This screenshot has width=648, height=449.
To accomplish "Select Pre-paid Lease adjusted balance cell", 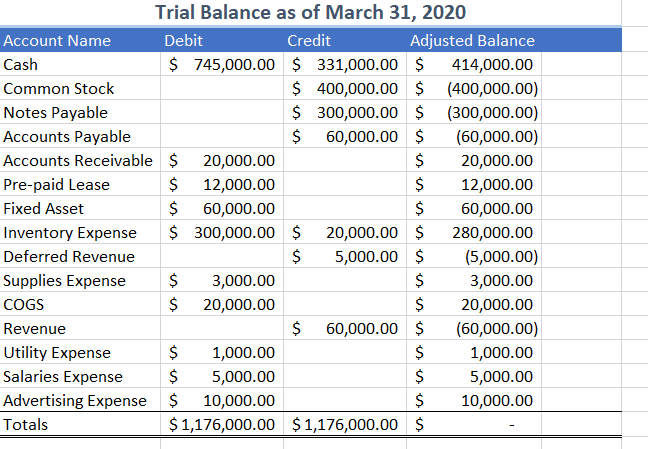I will [474, 184].
